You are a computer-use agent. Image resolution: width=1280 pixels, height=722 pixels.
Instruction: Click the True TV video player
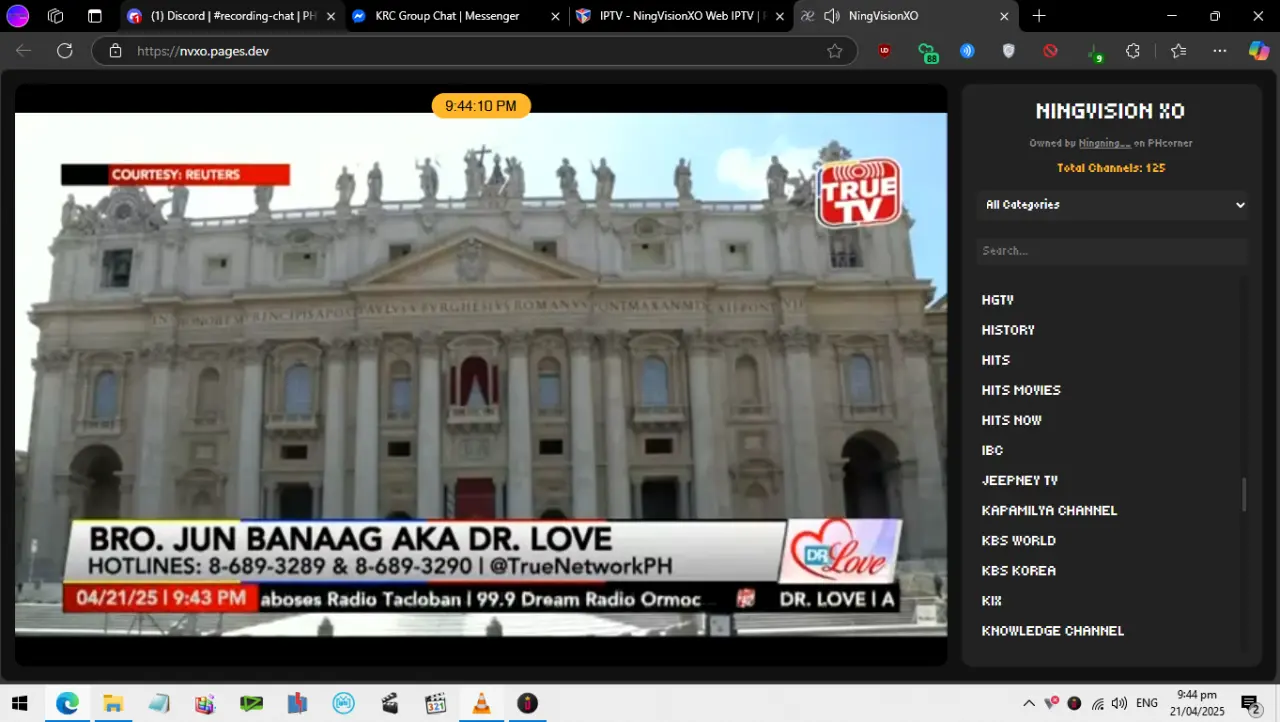coord(481,374)
